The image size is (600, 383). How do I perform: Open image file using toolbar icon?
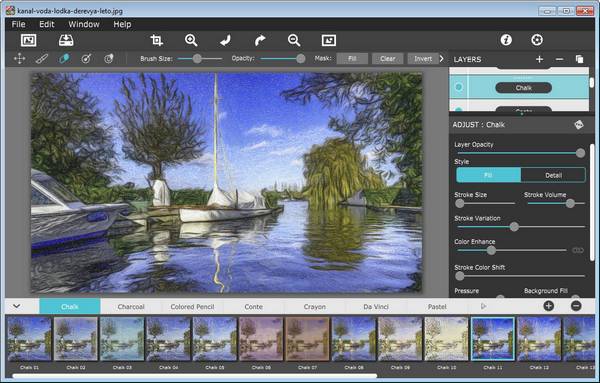(28, 40)
